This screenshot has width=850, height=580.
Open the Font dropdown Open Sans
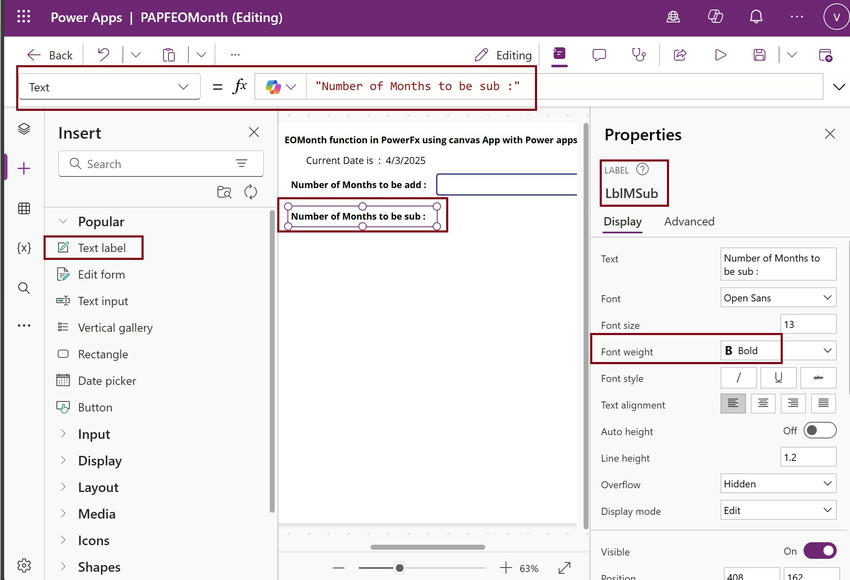click(x=778, y=298)
